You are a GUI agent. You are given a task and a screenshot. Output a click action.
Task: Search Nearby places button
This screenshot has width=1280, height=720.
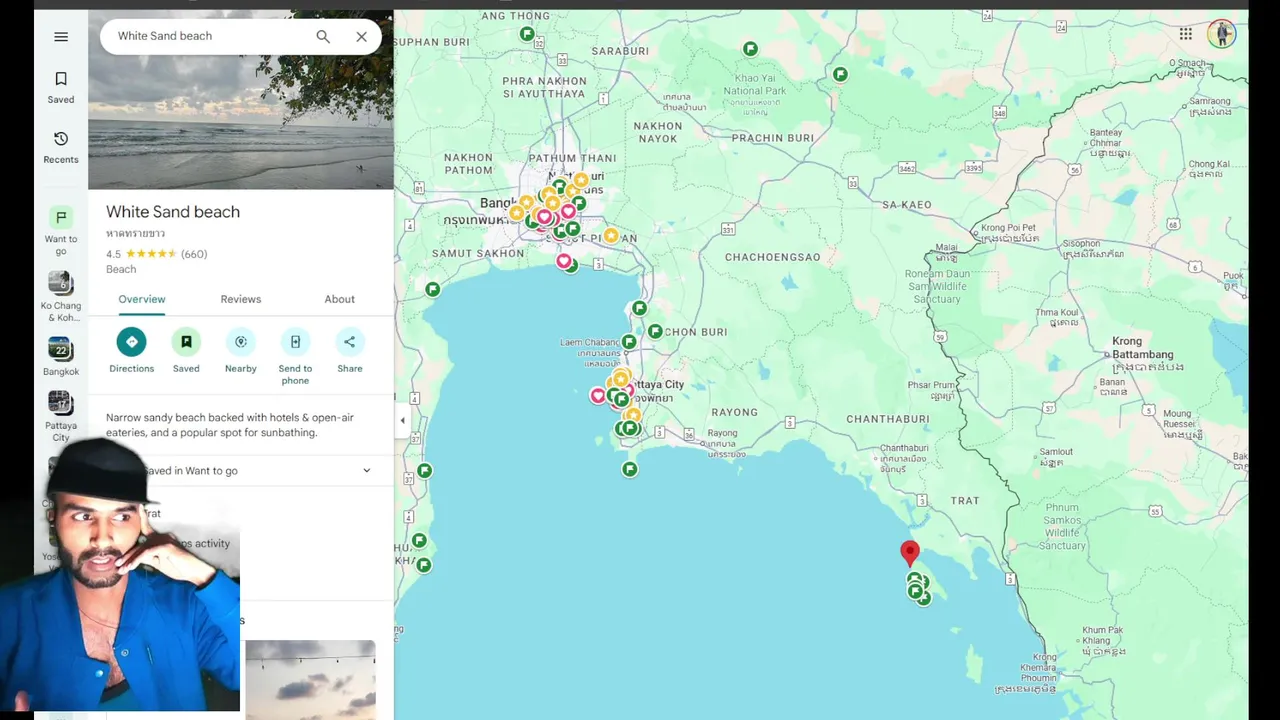[x=241, y=342]
